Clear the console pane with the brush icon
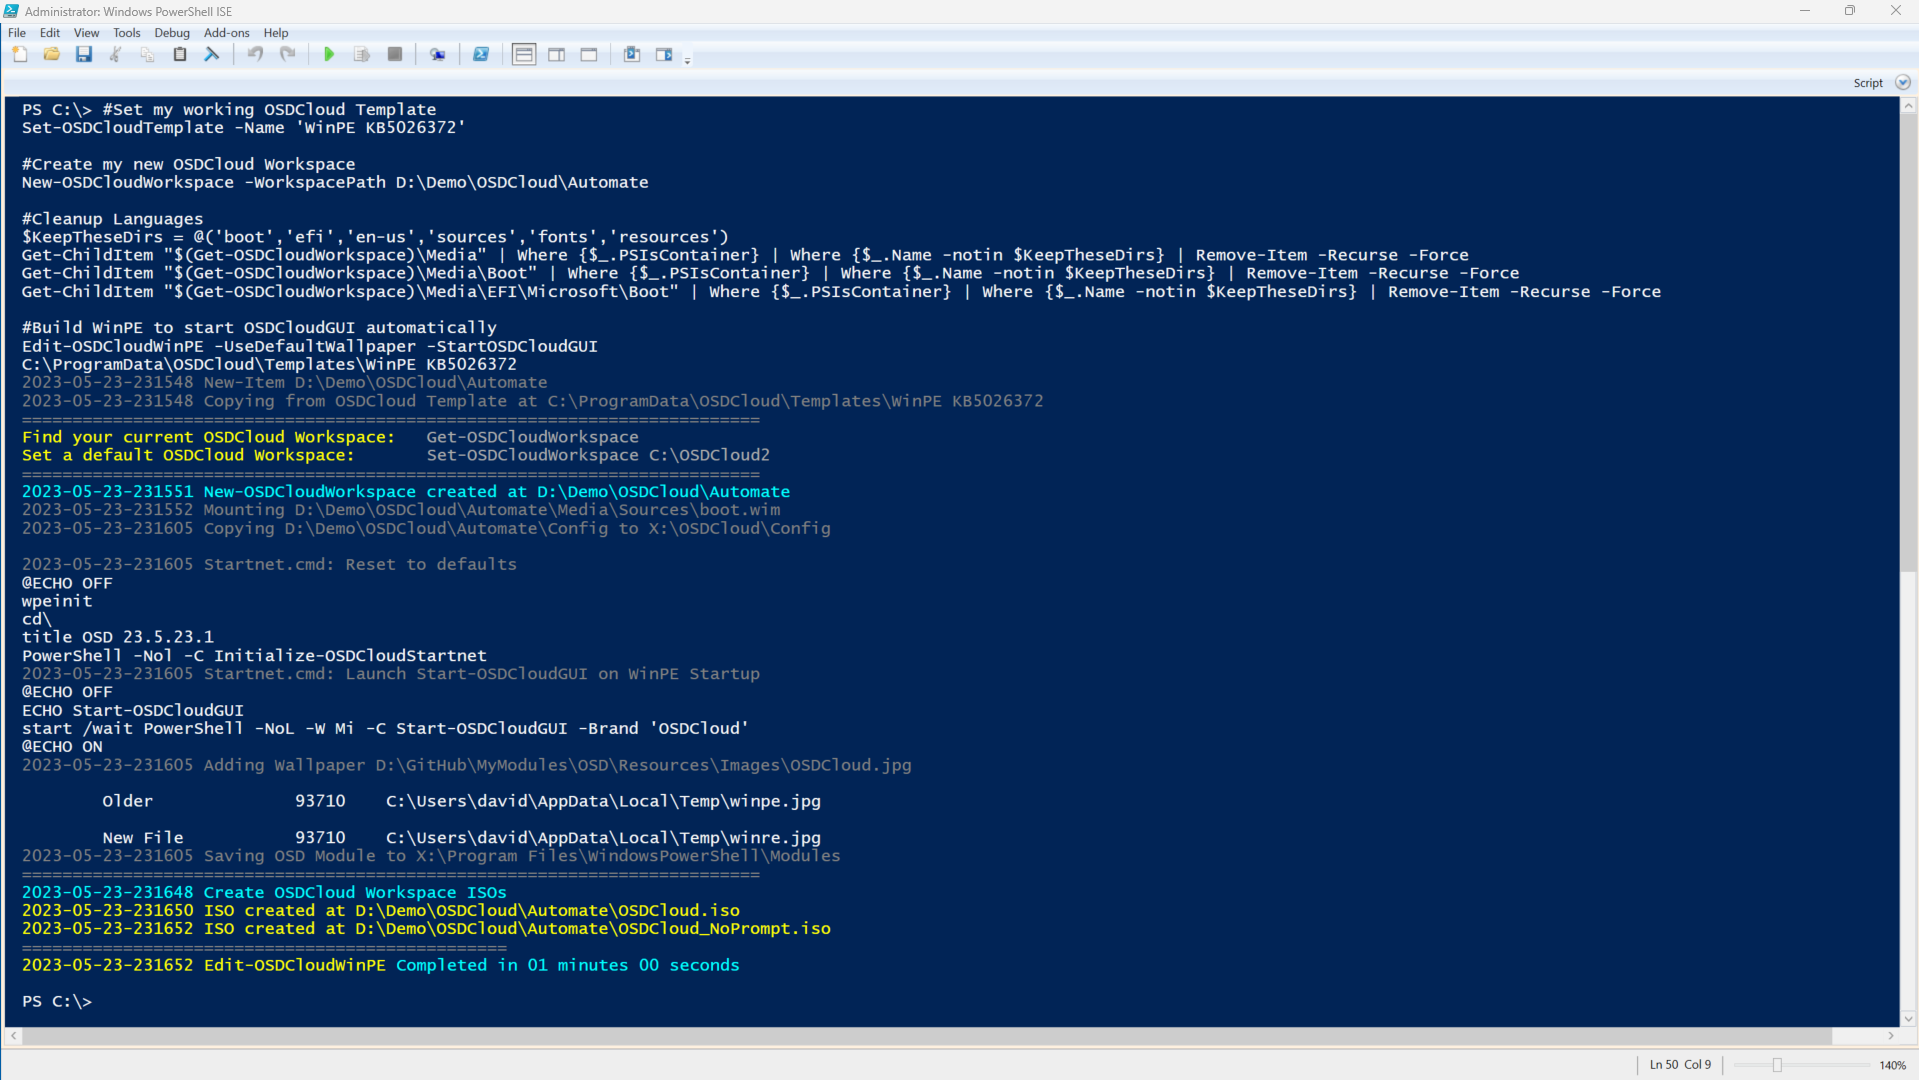Image resolution: width=1919 pixels, height=1080 pixels. click(212, 55)
